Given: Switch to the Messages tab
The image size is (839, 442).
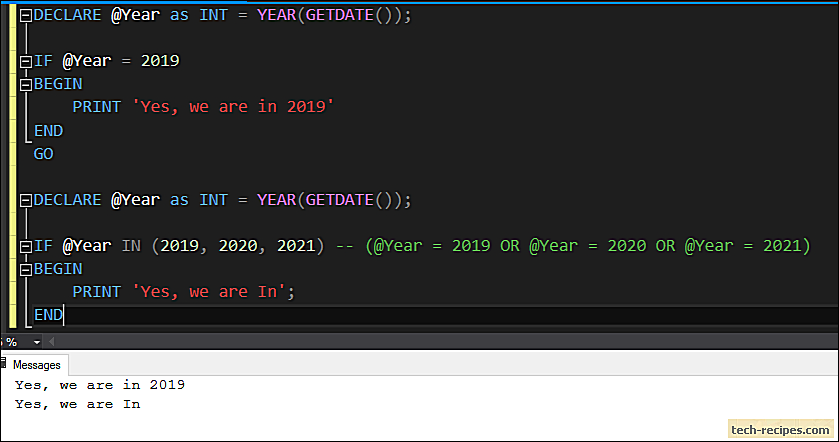Looking at the screenshot, I should [36, 365].
